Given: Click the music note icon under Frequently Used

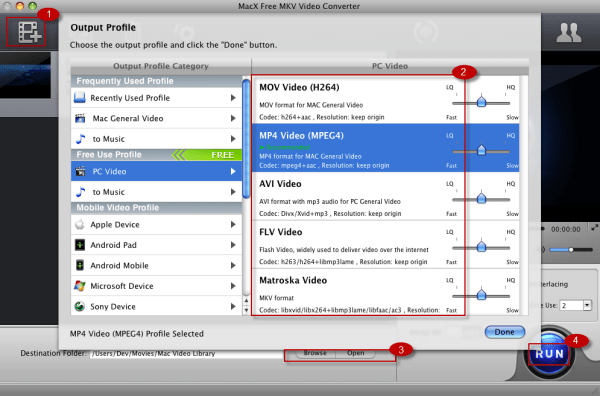Looking at the screenshot, I should pos(80,139).
